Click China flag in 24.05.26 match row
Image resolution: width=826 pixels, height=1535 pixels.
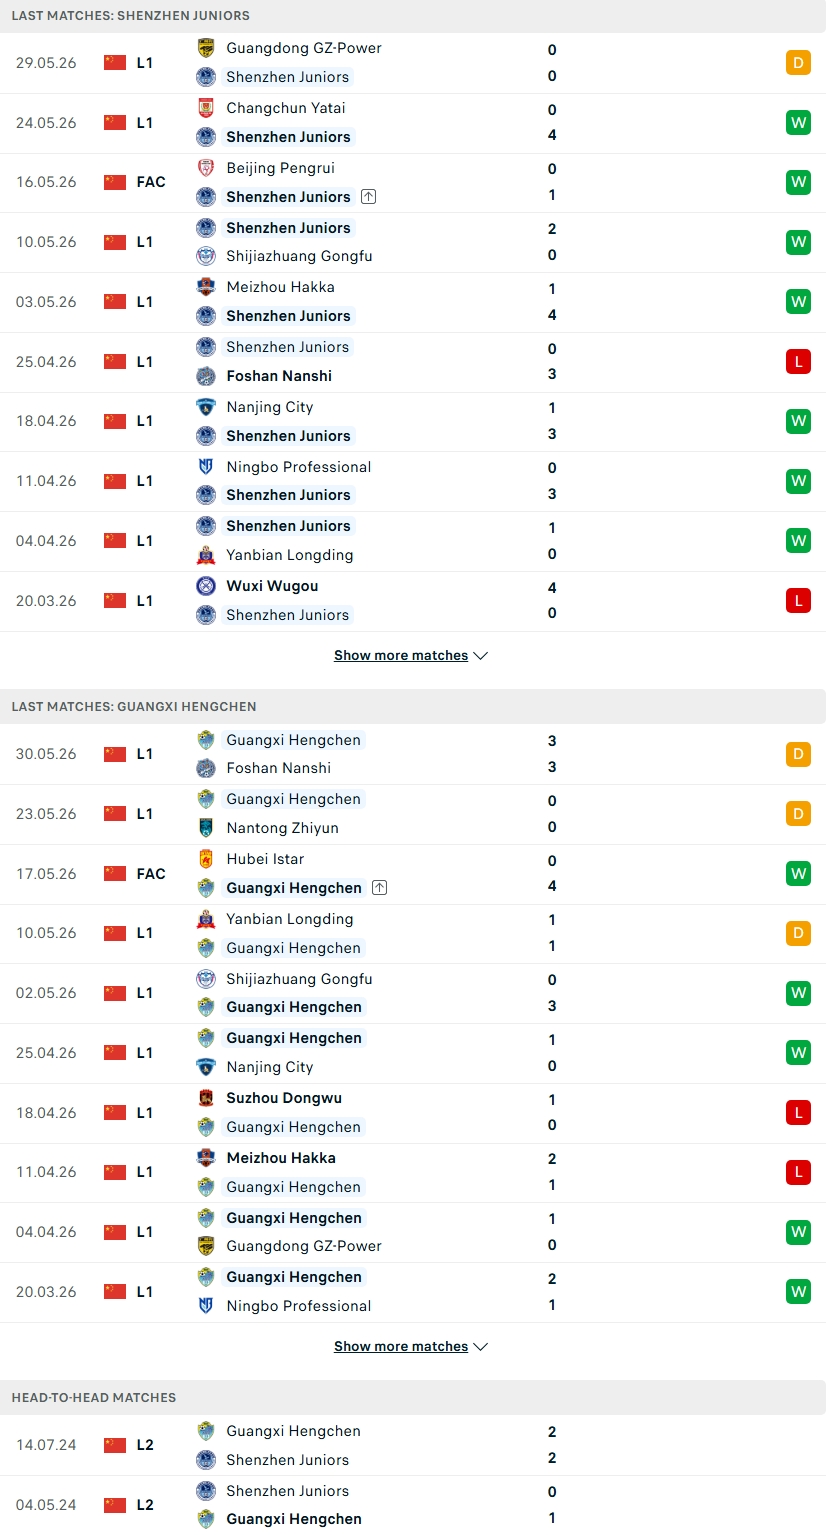(x=115, y=122)
